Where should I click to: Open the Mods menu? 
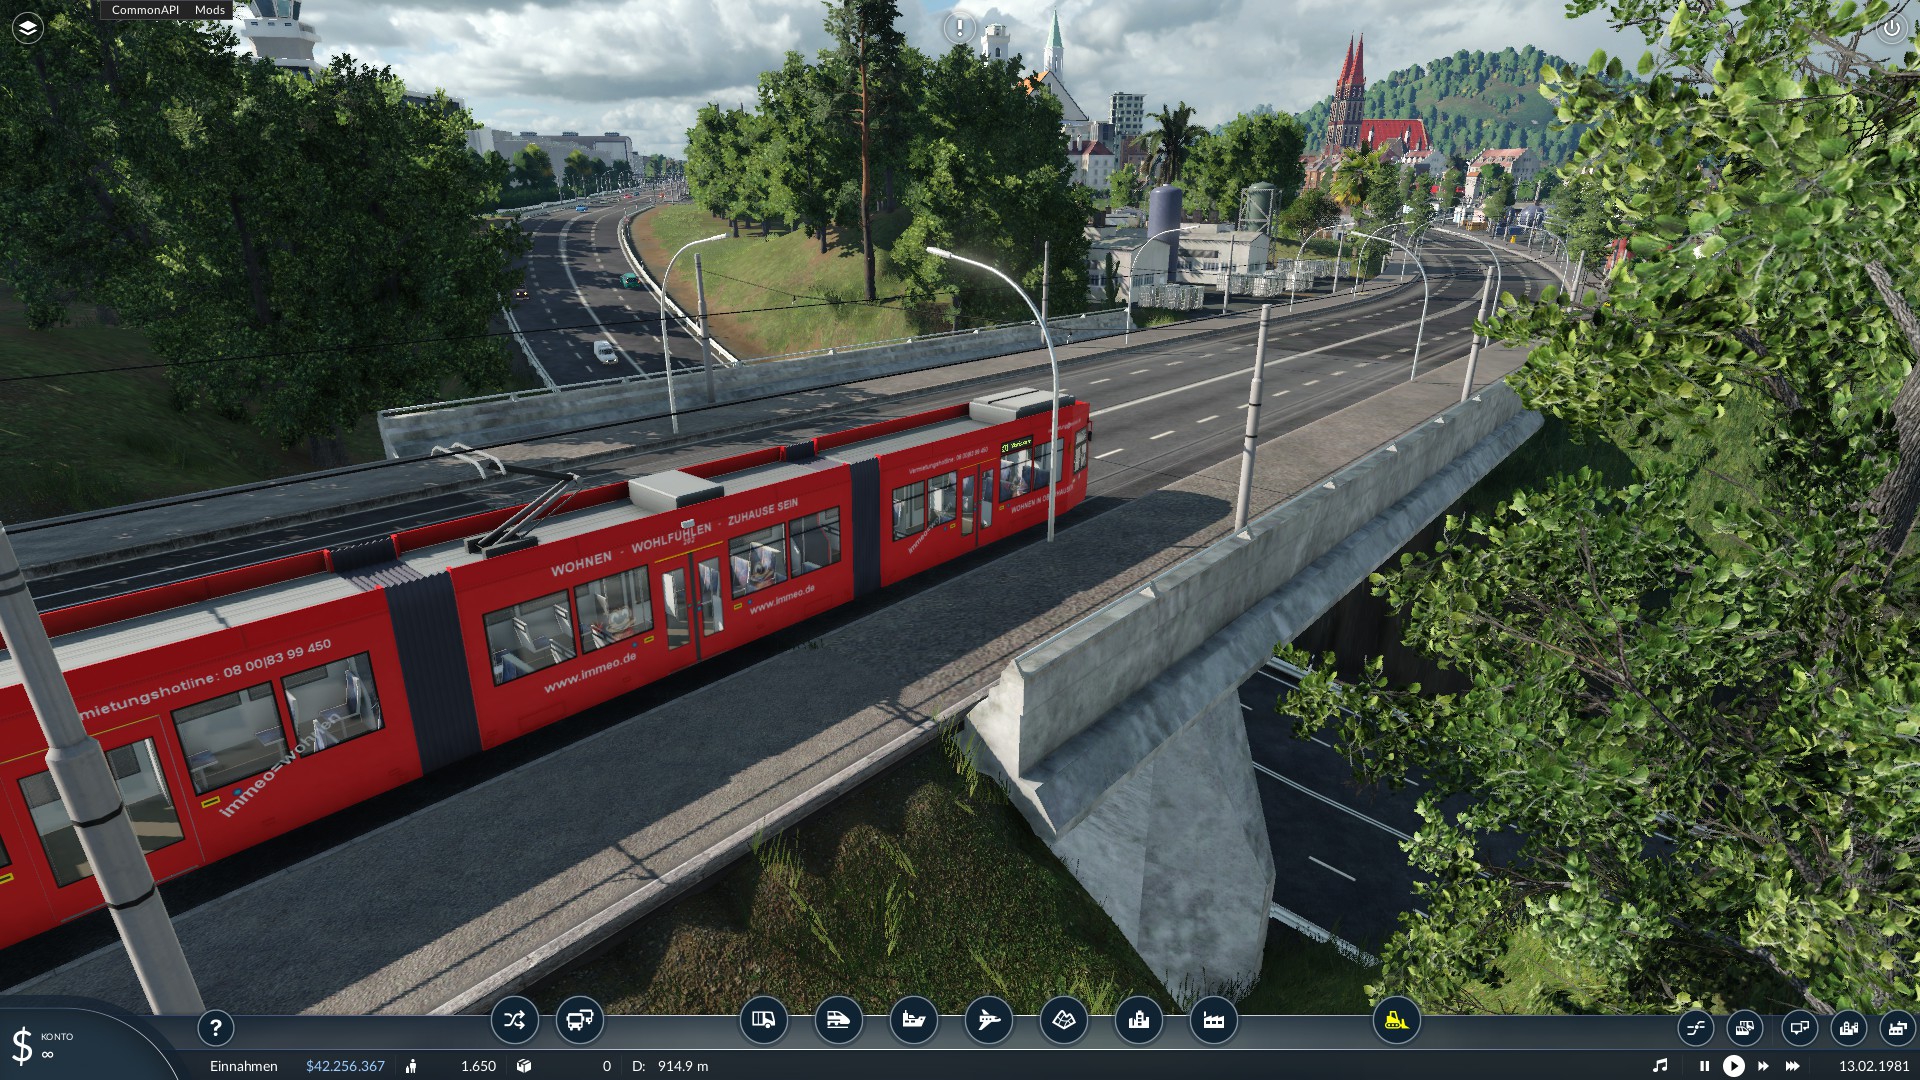(210, 10)
